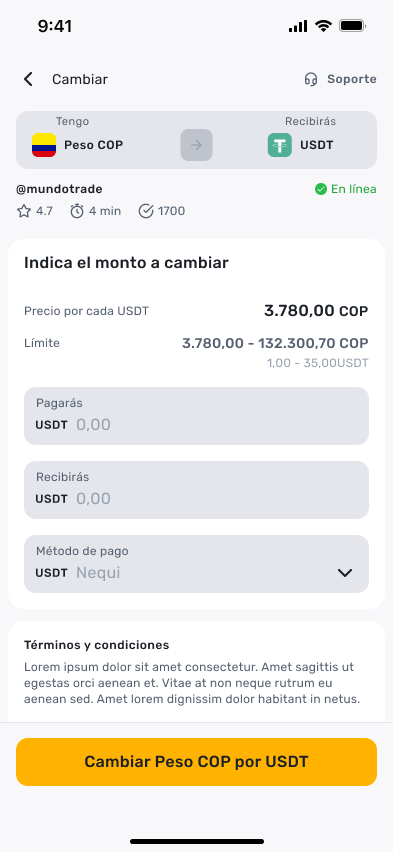The image size is (393, 852).
Task: Tap the green En línea status check
Action: 321,189
